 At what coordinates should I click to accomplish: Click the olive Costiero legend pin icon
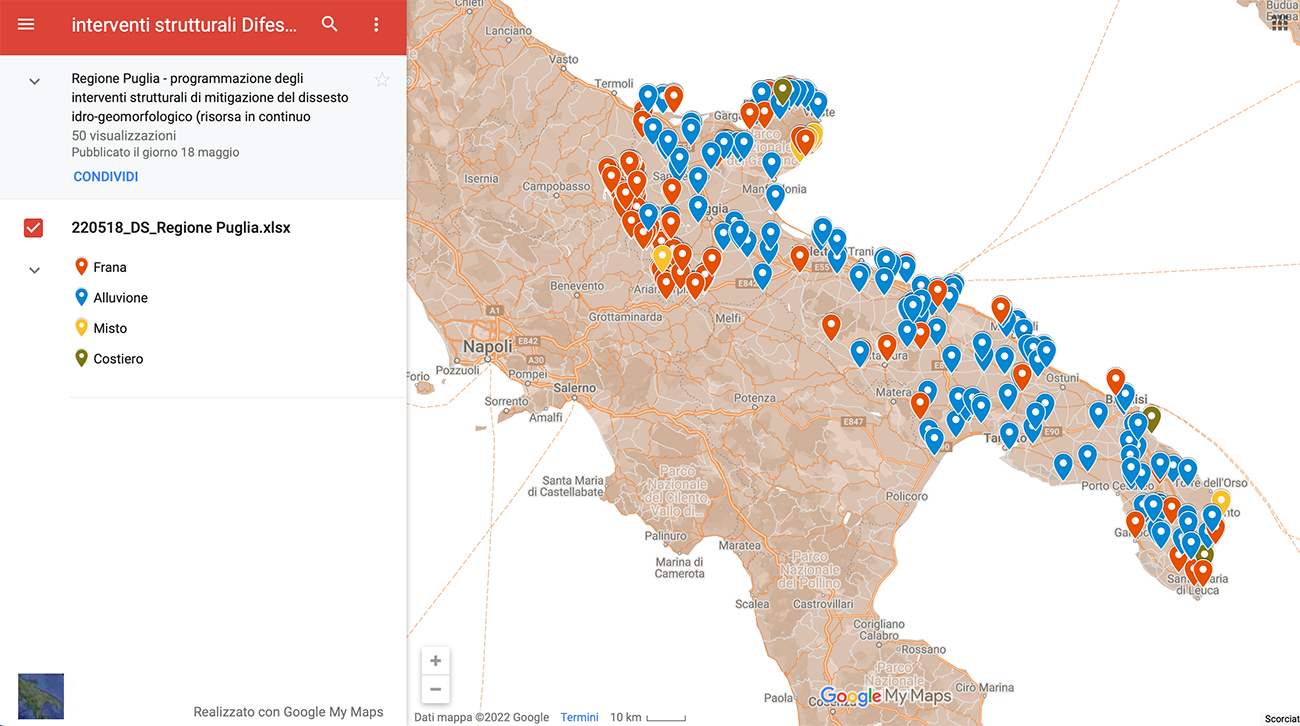coord(82,358)
